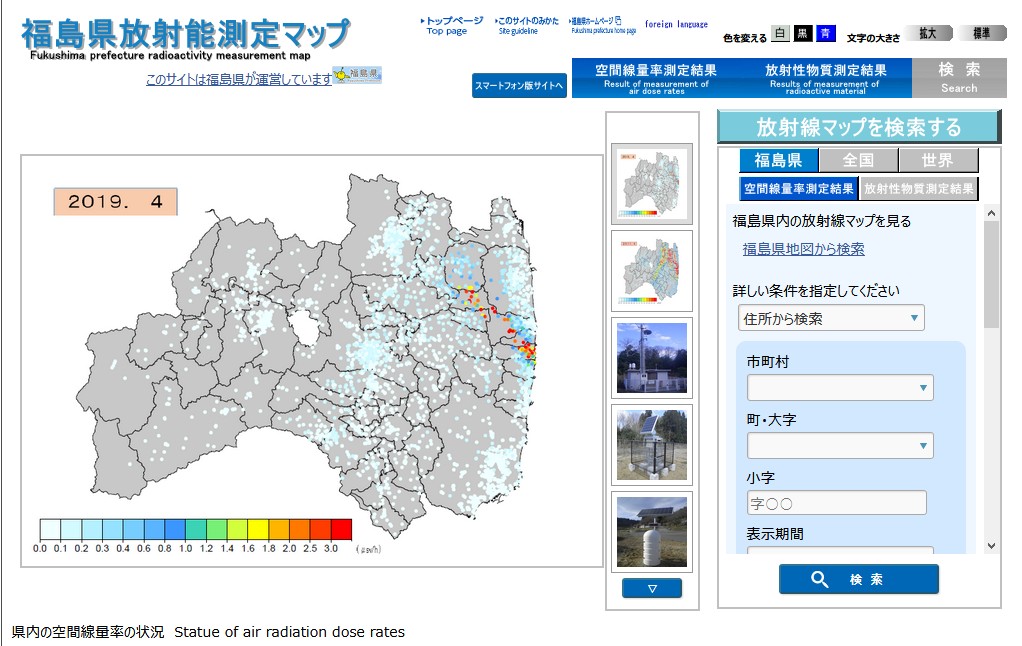Screen dimensions: 1022x646
Task: Open Fukushima prefecture home page link
Action: 602,25
